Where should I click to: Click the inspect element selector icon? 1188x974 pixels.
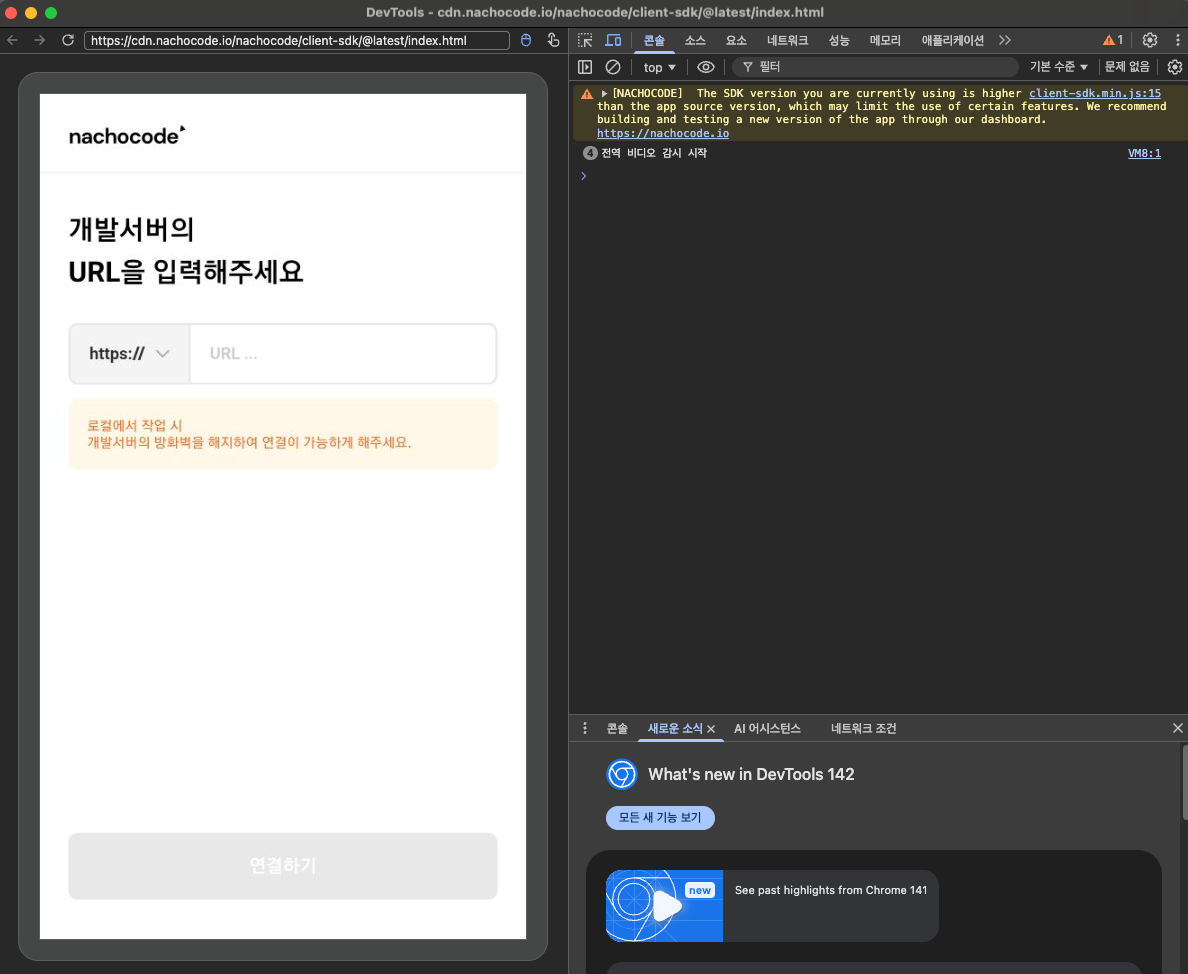[x=586, y=40]
